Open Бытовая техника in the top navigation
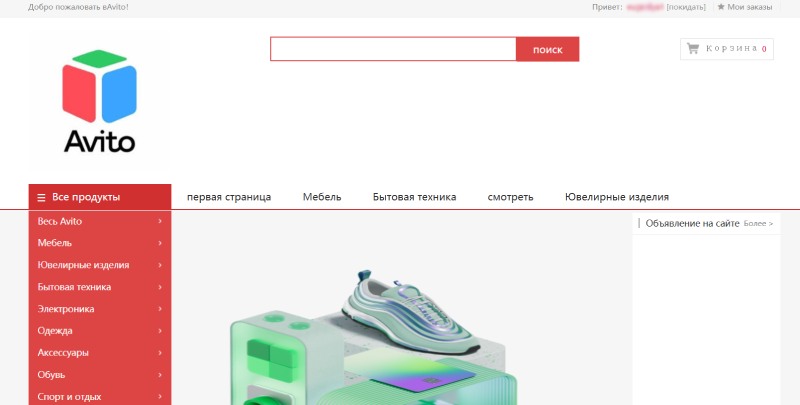Image resolution: width=800 pixels, height=405 pixels. (x=414, y=197)
